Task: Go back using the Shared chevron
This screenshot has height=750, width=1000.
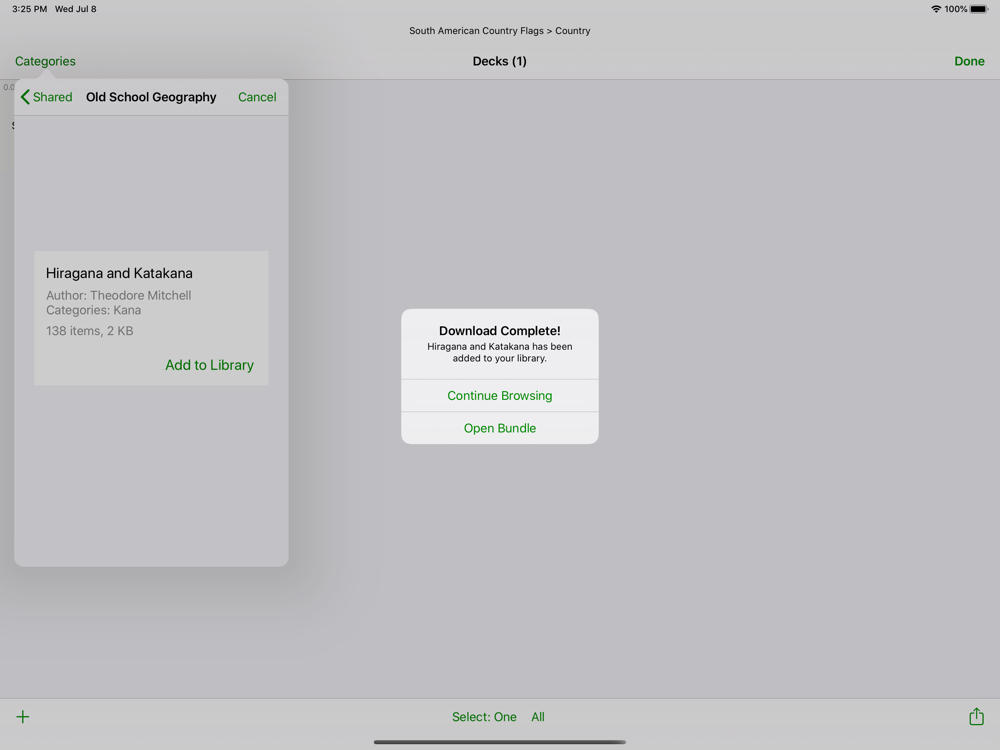Action: (46, 97)
